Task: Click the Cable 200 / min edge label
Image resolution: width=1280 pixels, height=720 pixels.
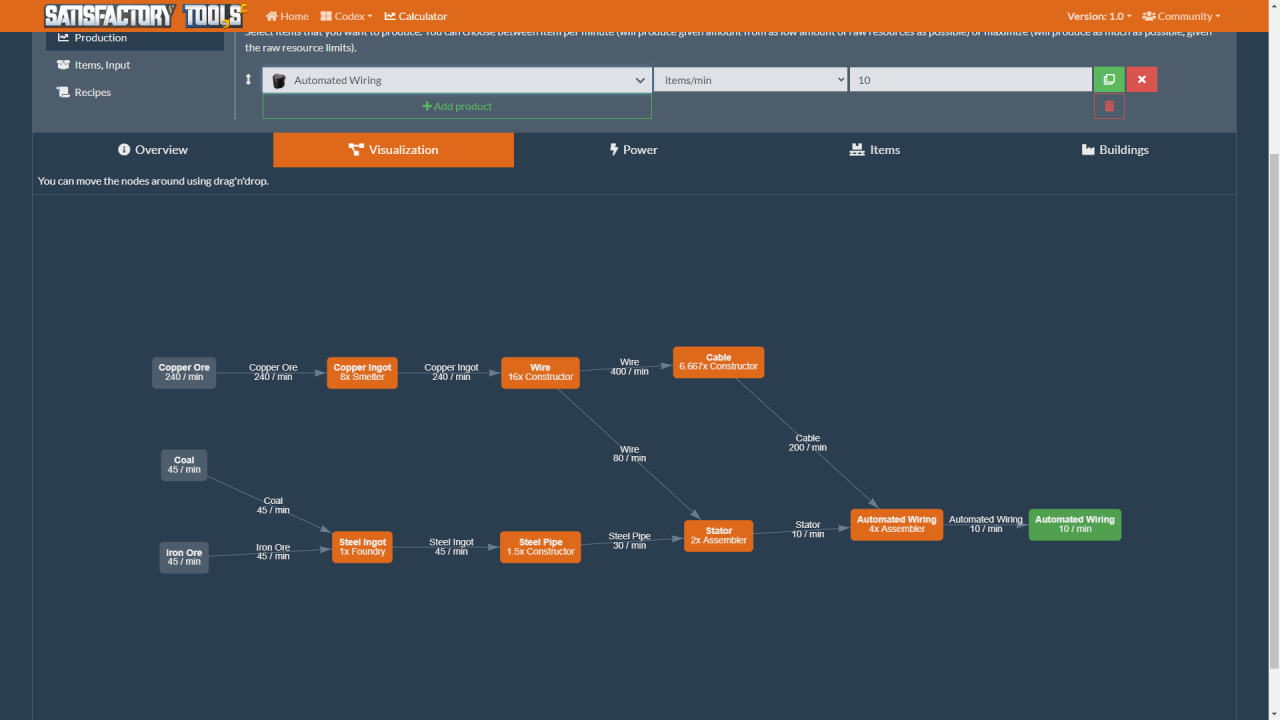Action: tap(807, 443)
